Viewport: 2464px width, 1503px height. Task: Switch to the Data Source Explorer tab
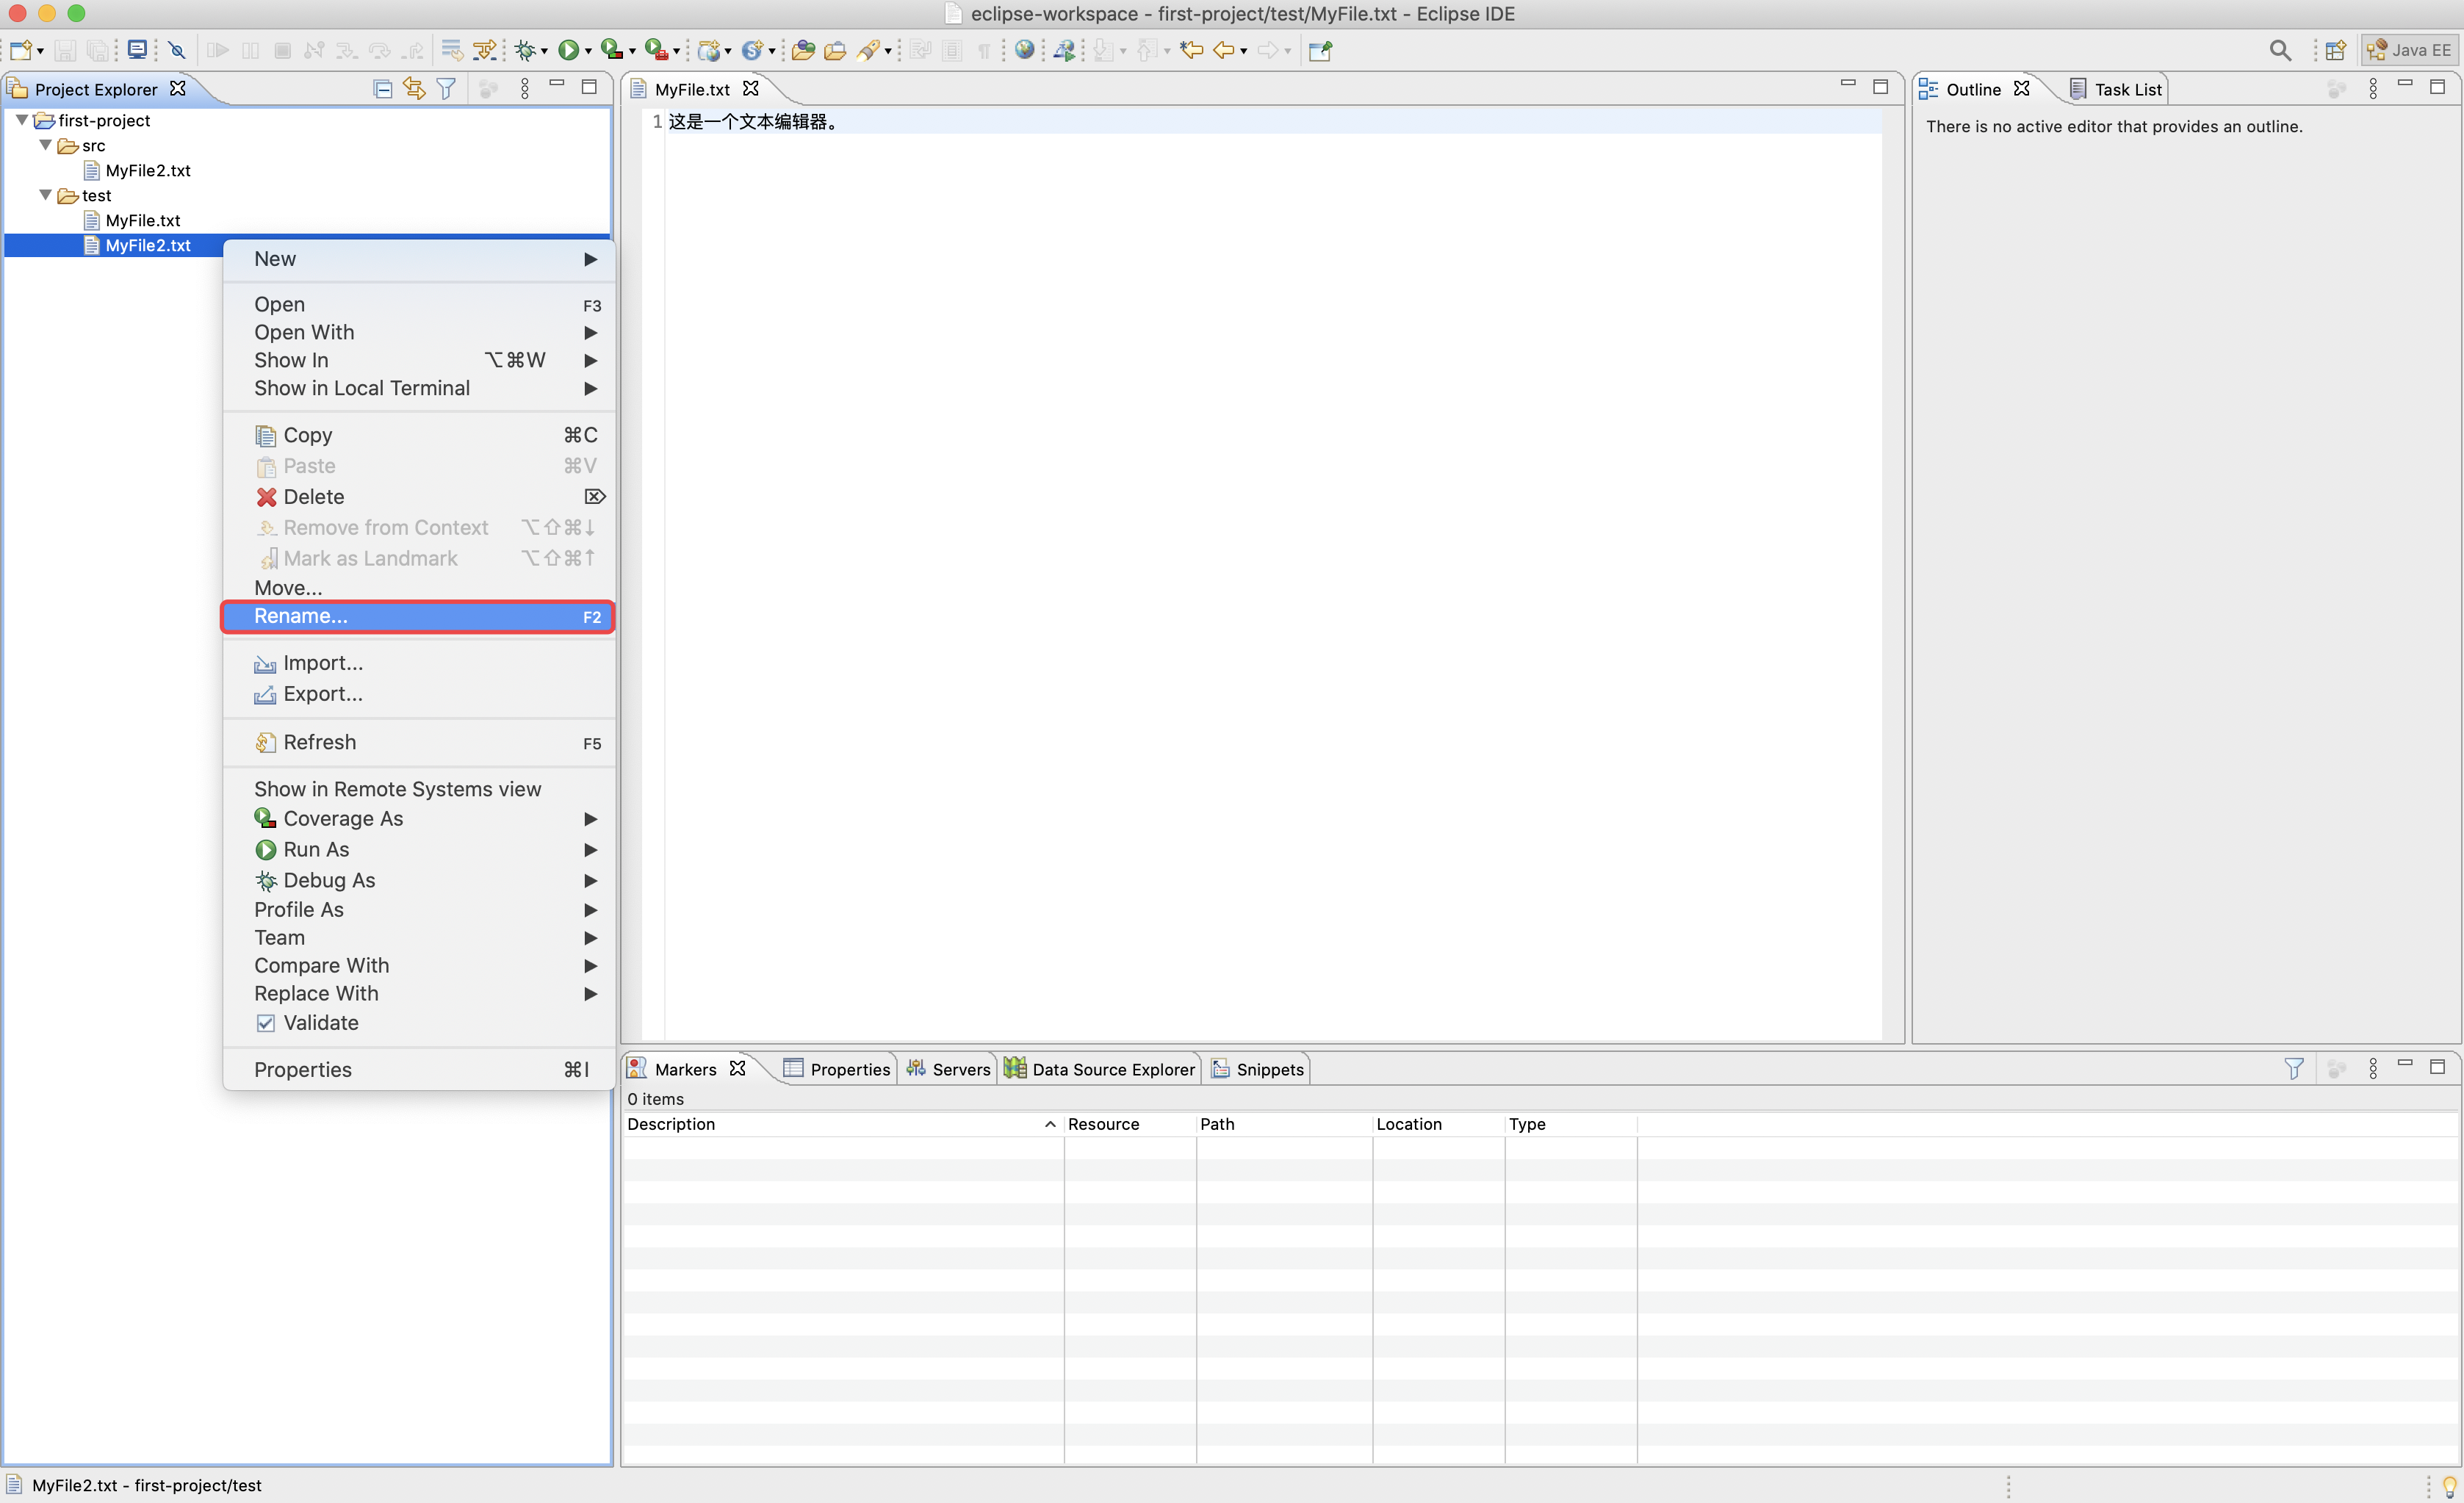[x=1100, y=1069]
